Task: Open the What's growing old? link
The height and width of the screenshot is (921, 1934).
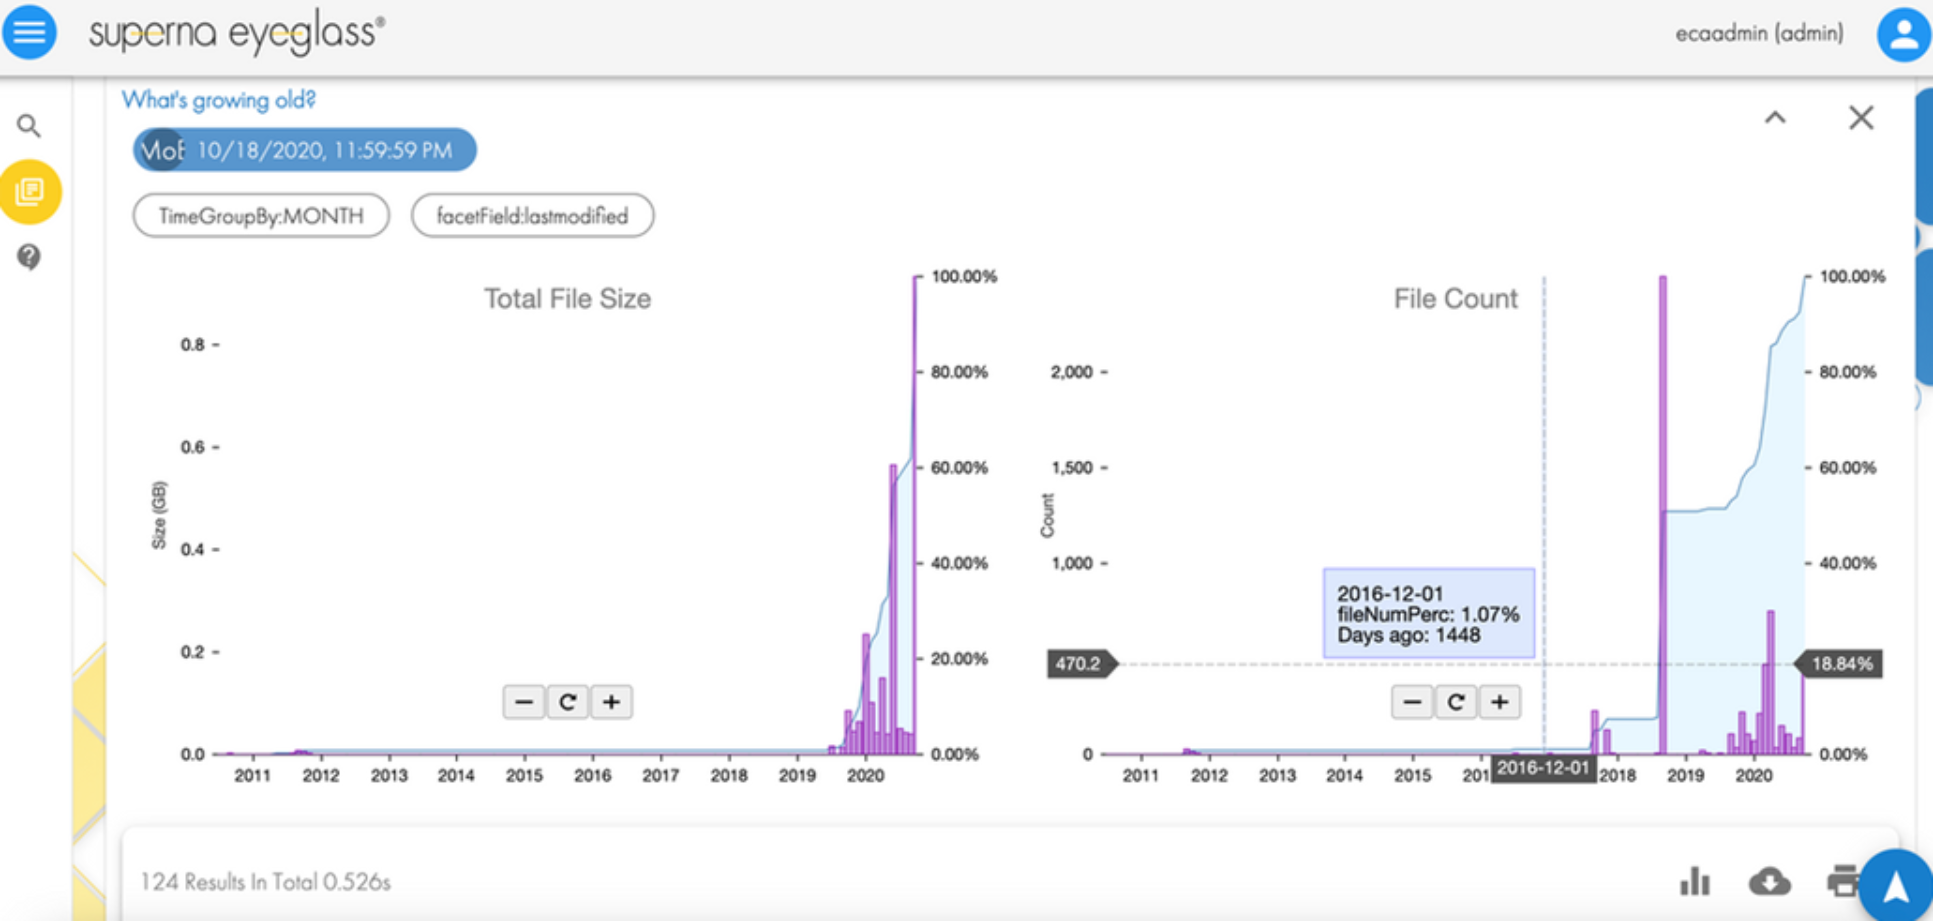Action: [218, 100]
